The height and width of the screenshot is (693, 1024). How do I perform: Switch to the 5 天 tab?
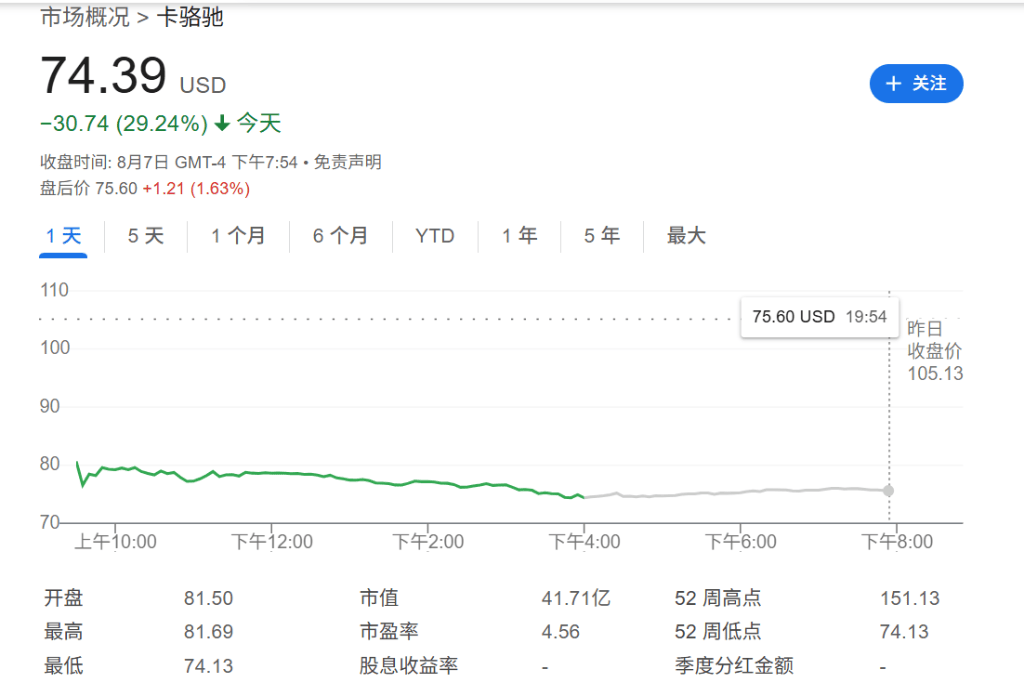click(145, 236)
